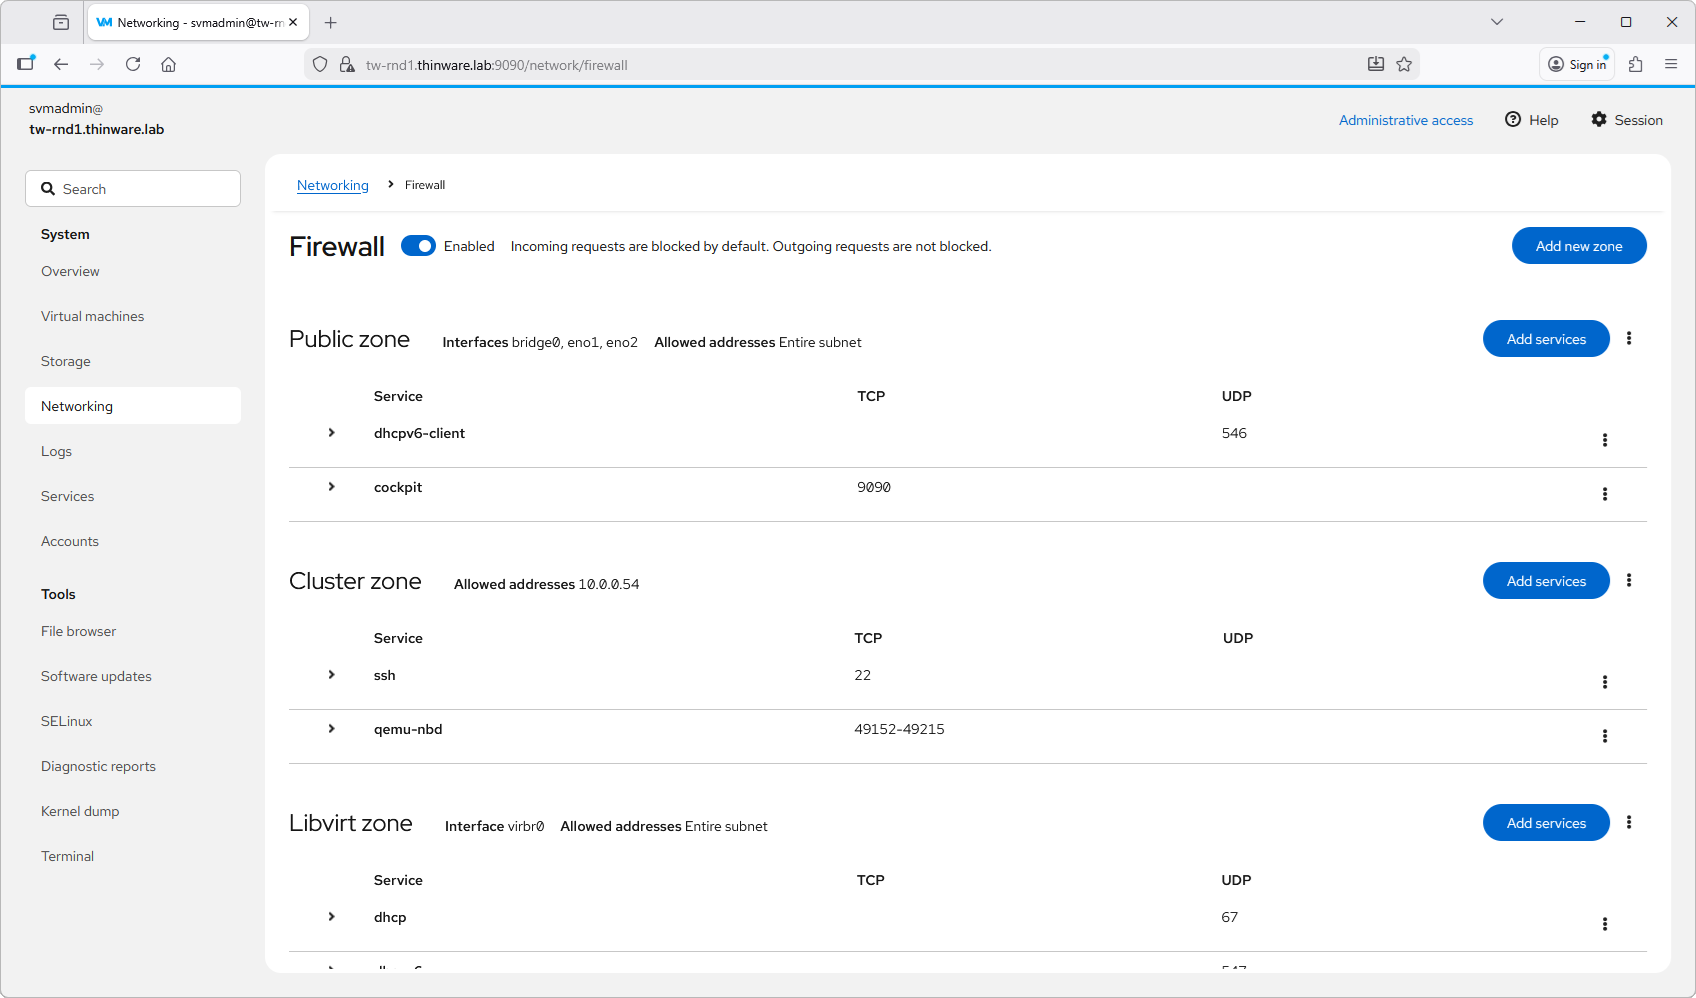Open kebab menu for ssh service
The image size is (1696, 998).
point(1605,682)
